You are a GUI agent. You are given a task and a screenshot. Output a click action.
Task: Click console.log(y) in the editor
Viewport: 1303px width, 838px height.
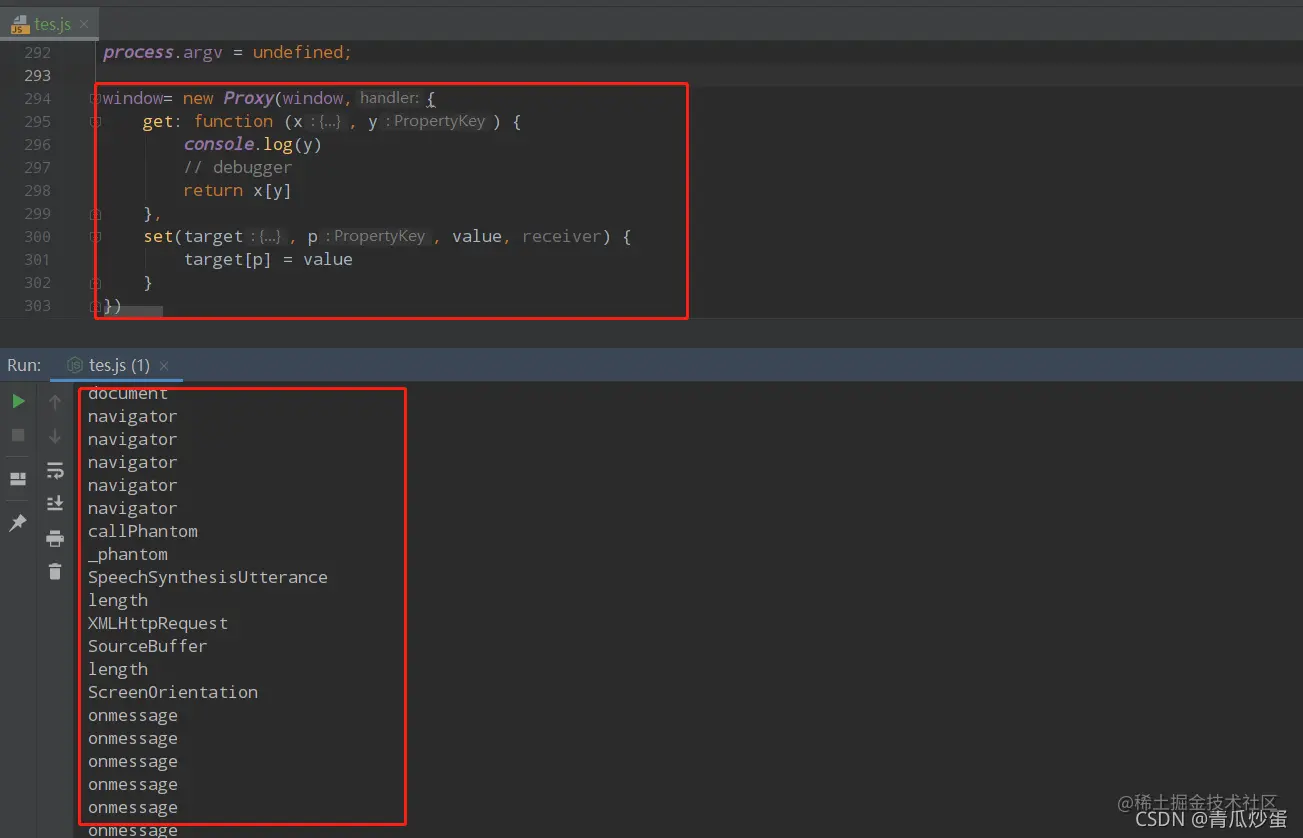click(253, 144)
